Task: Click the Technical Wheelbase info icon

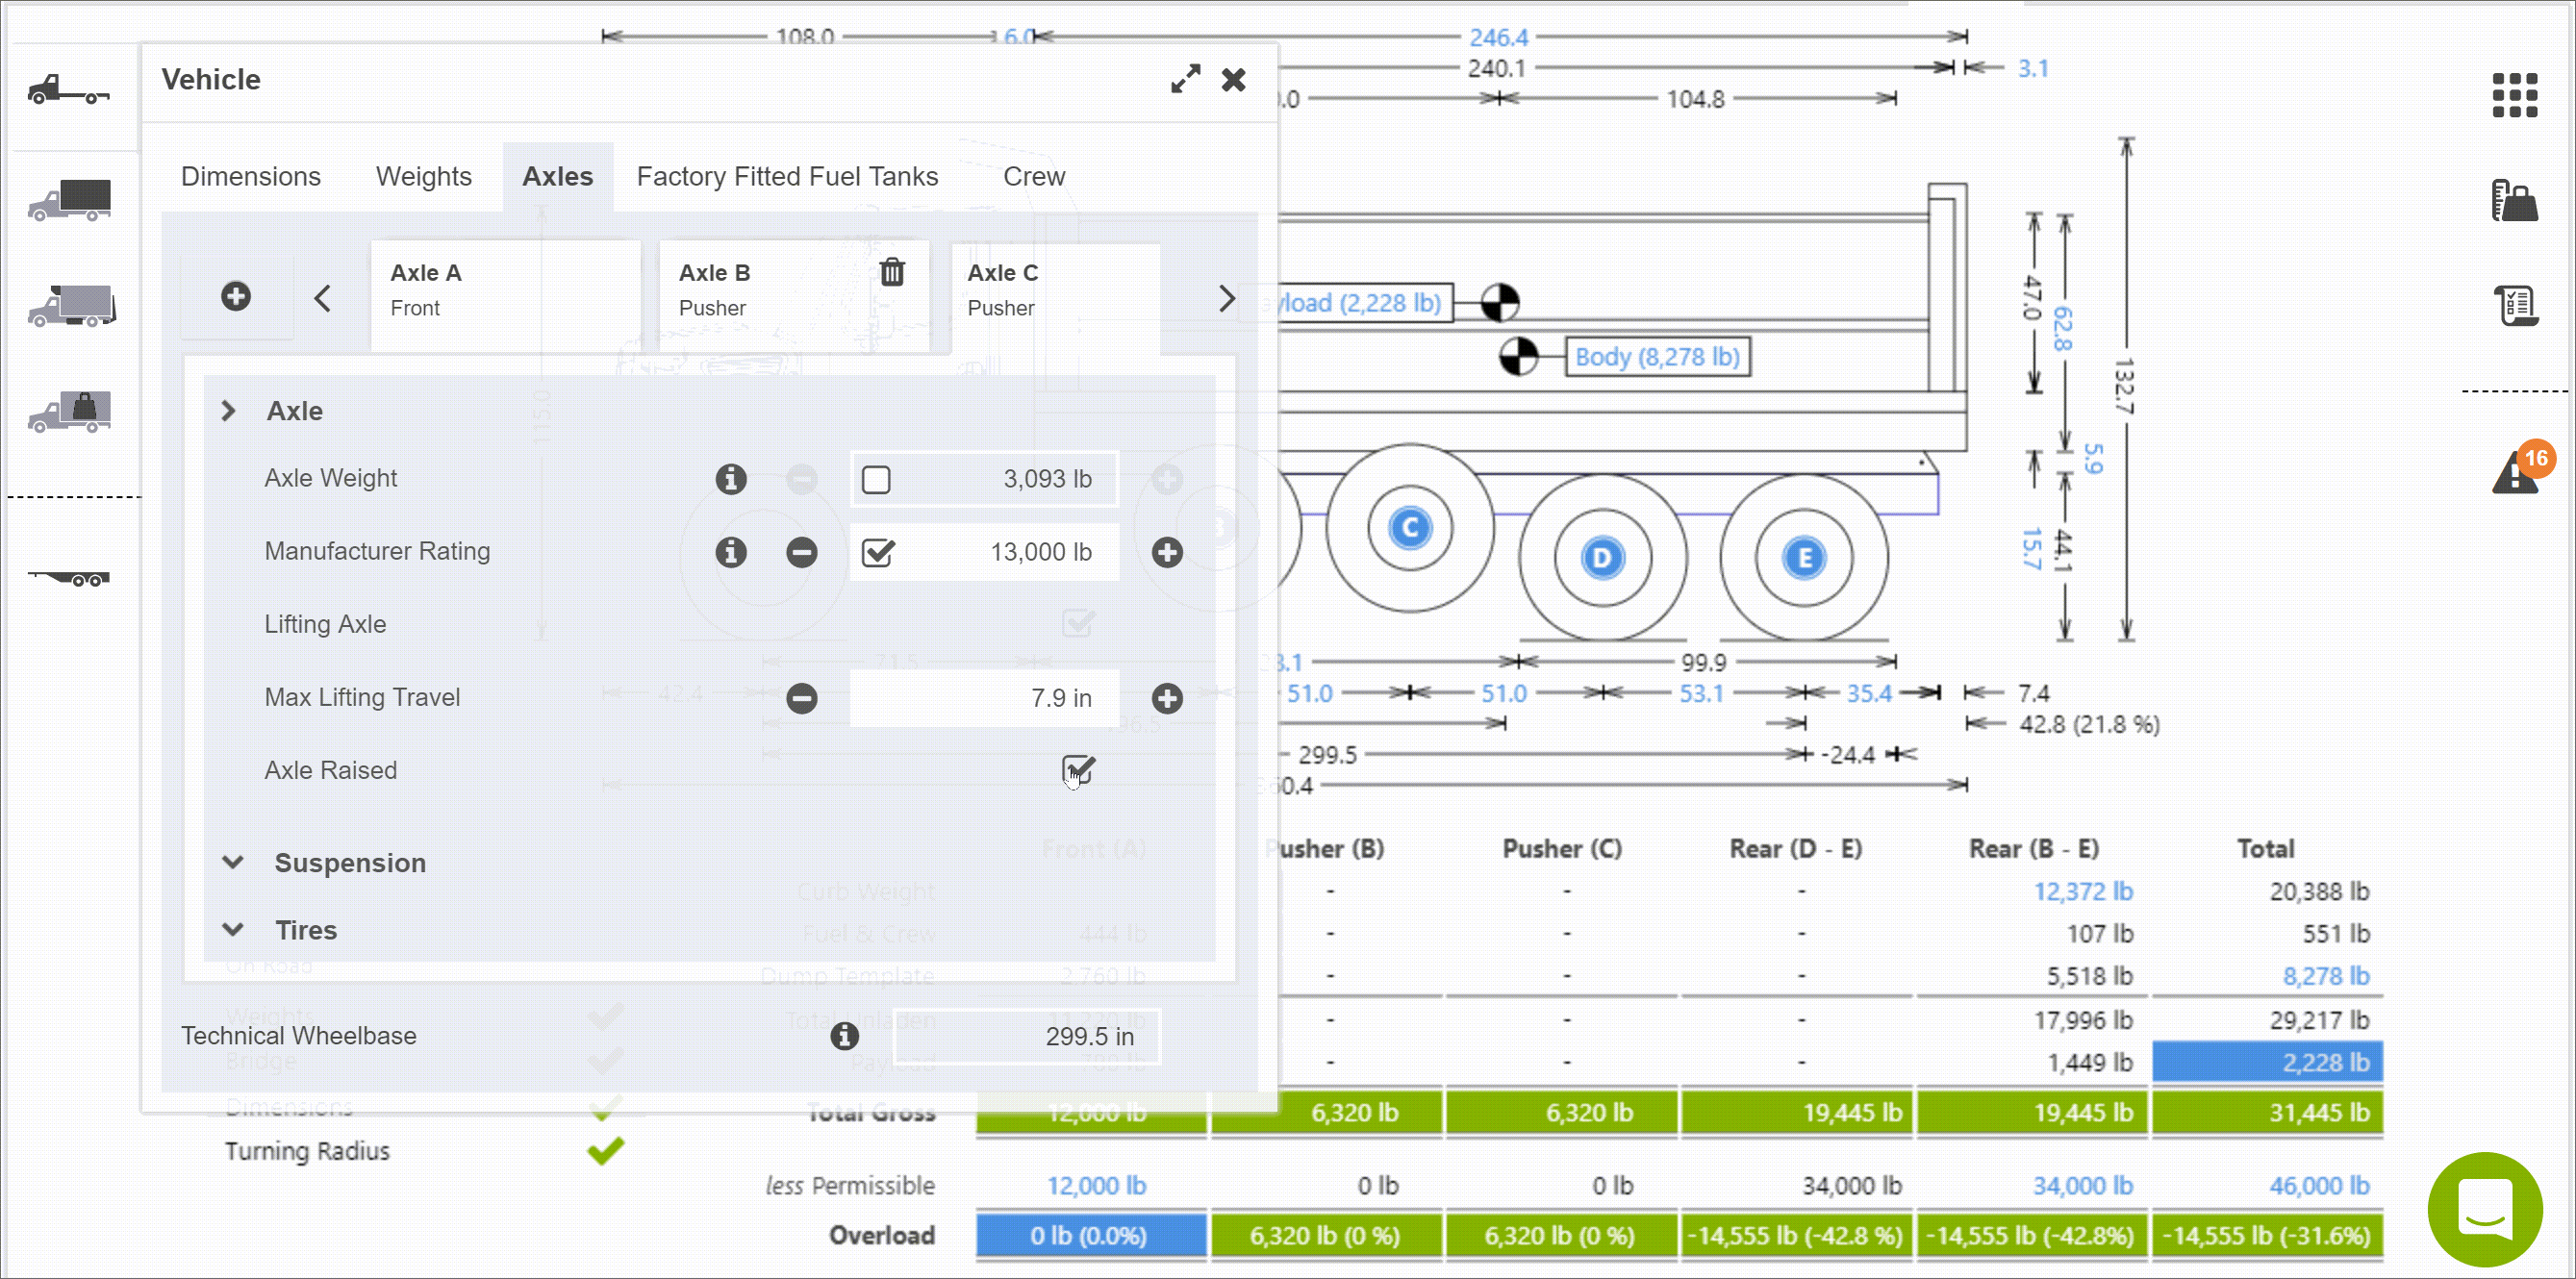Action: click(x=844, y=1036)
